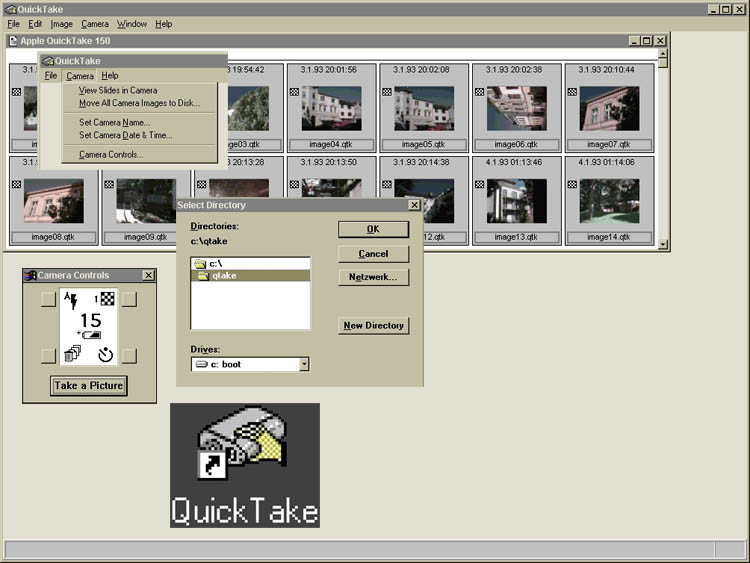Click the flash icon in Camera Controls display
Image resolution: width=750 pixels, height=563 pixels.
click(71, 300)
